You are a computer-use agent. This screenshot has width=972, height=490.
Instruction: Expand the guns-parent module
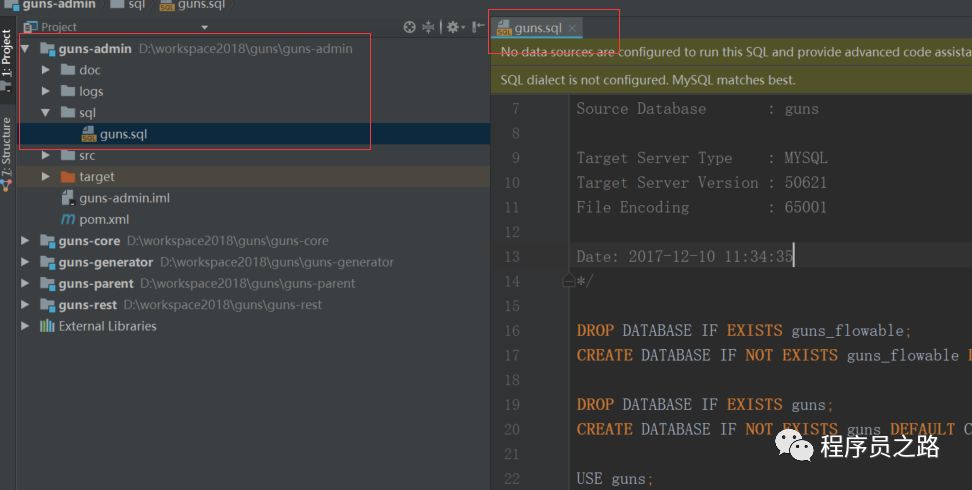click(x=25, y=283)
